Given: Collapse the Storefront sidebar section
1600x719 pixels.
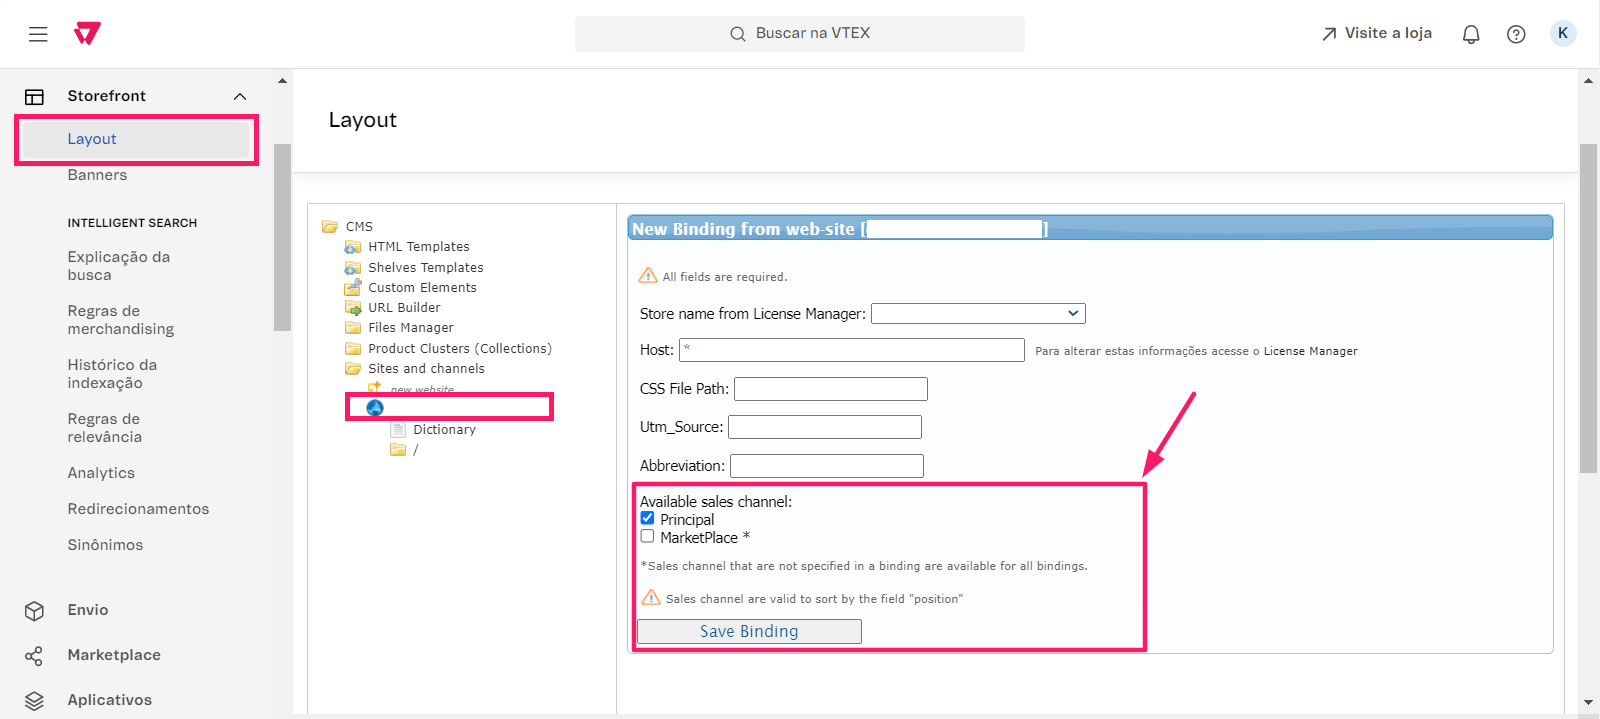Looking at the screenshot, I should pos(239,96).
